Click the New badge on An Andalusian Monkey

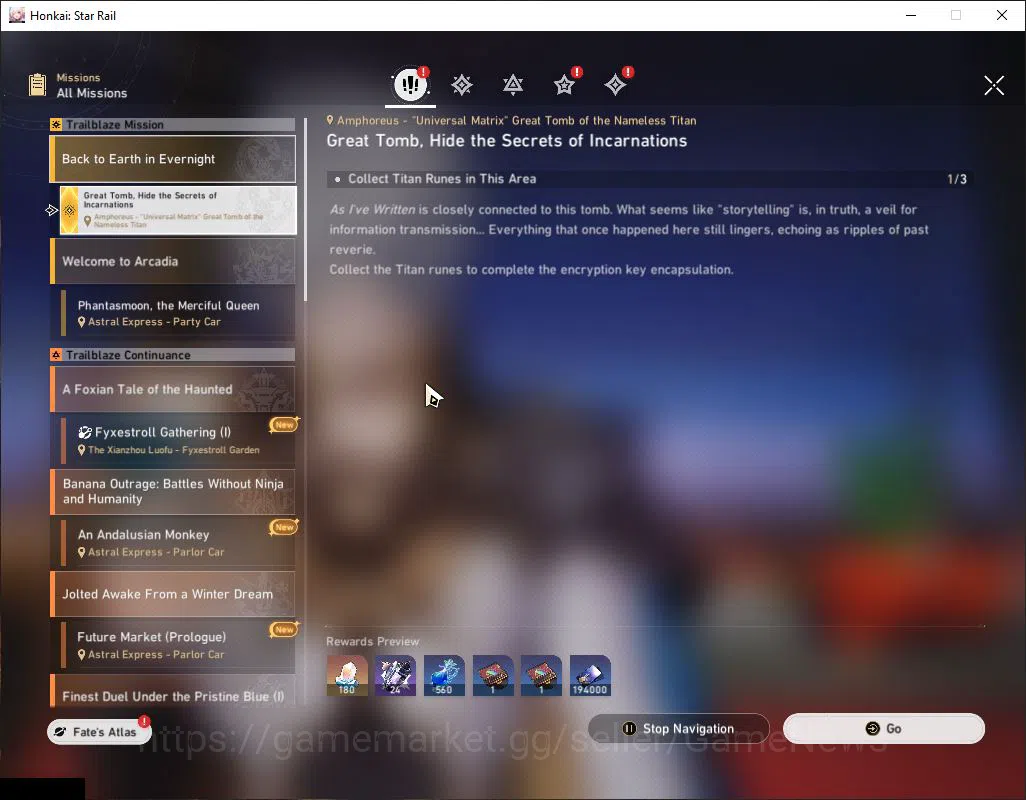point(284,527)
